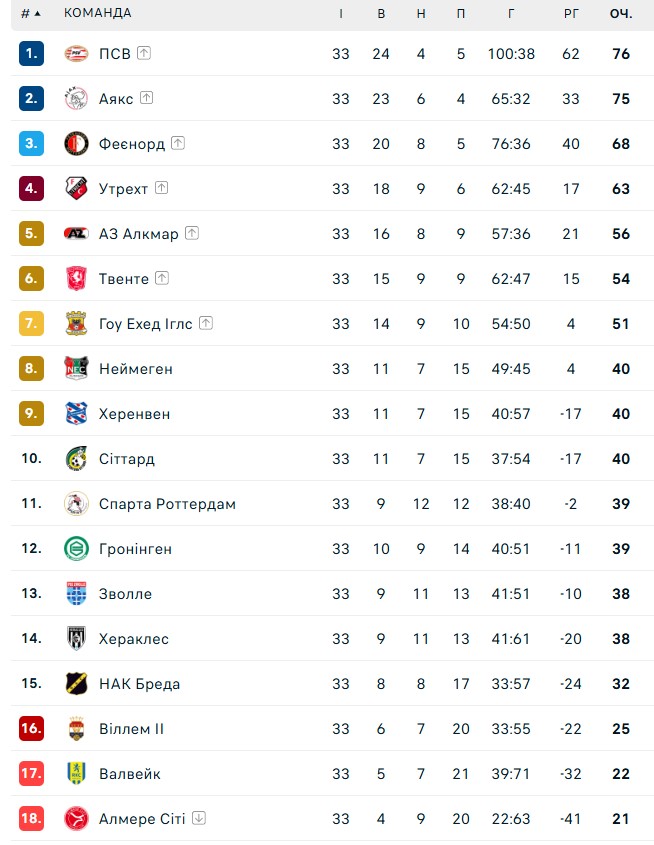Click the Ajax team crest
Image resolution: width=654 pixels, height=845 pixels.
pyautogui.click(x=76, y=99)
